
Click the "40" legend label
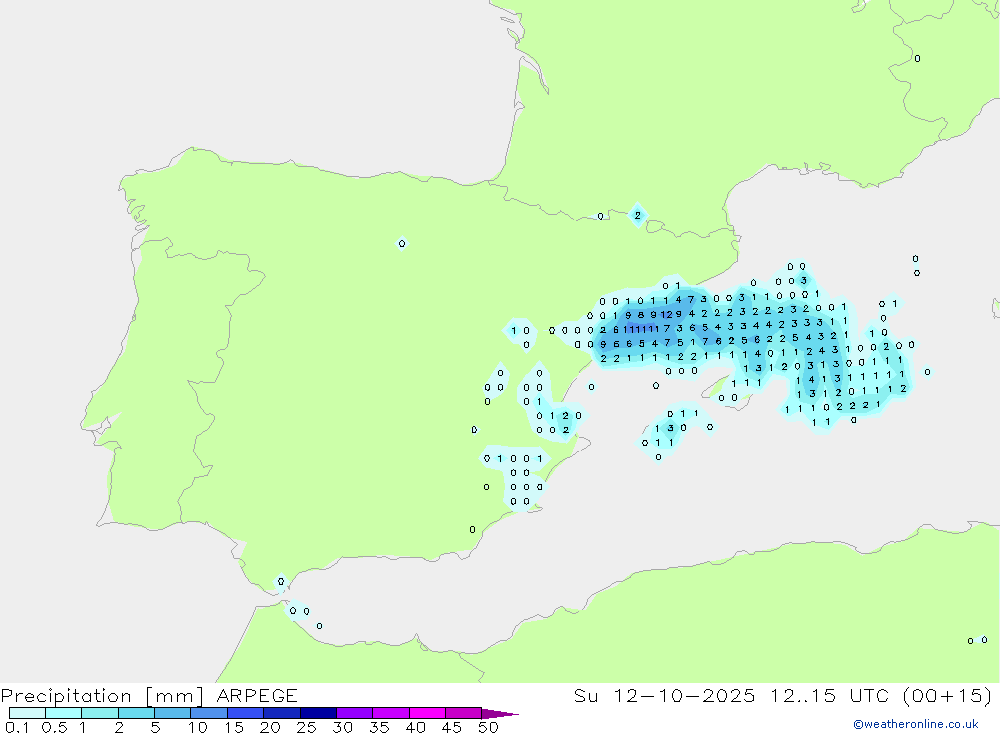(x=415, y=727)
